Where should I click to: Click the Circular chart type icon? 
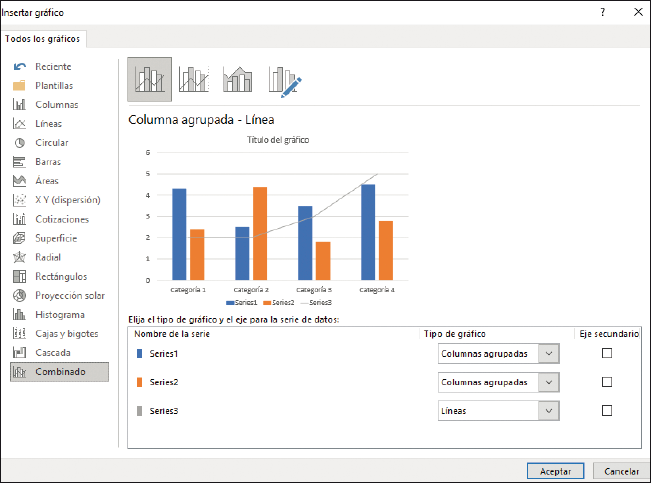coord(19,143)
